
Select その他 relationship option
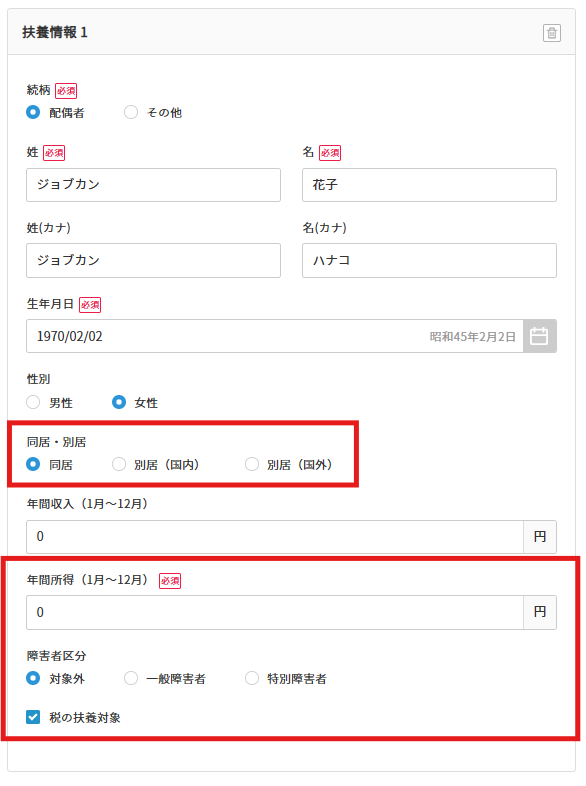coord(131,112)
